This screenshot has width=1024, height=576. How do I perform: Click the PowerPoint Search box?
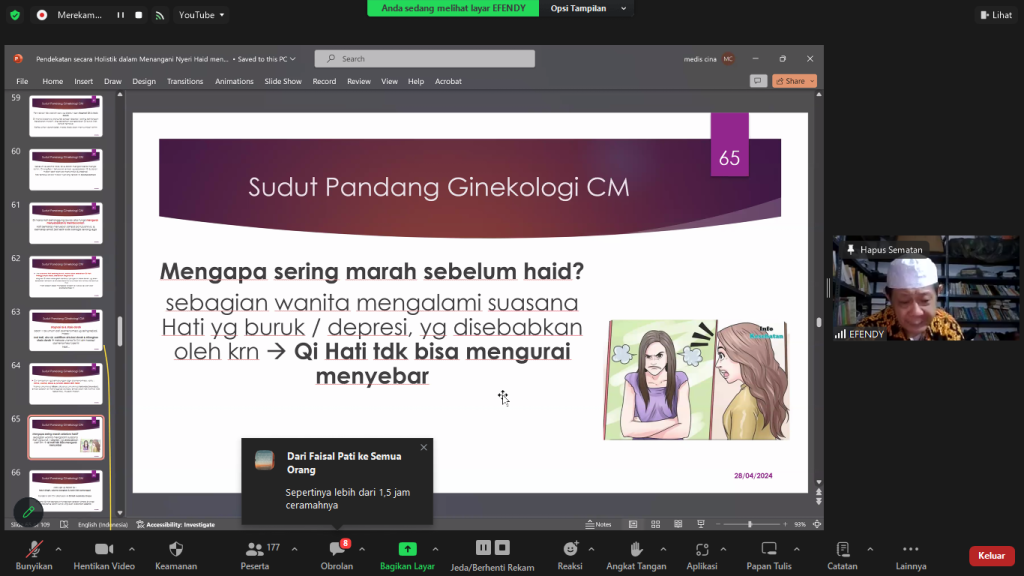[x=424, y=59]
